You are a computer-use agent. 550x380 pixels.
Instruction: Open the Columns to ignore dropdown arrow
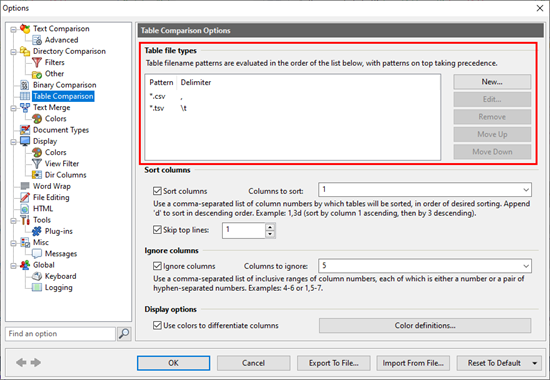pyautogui.click(x=526, y=266)
